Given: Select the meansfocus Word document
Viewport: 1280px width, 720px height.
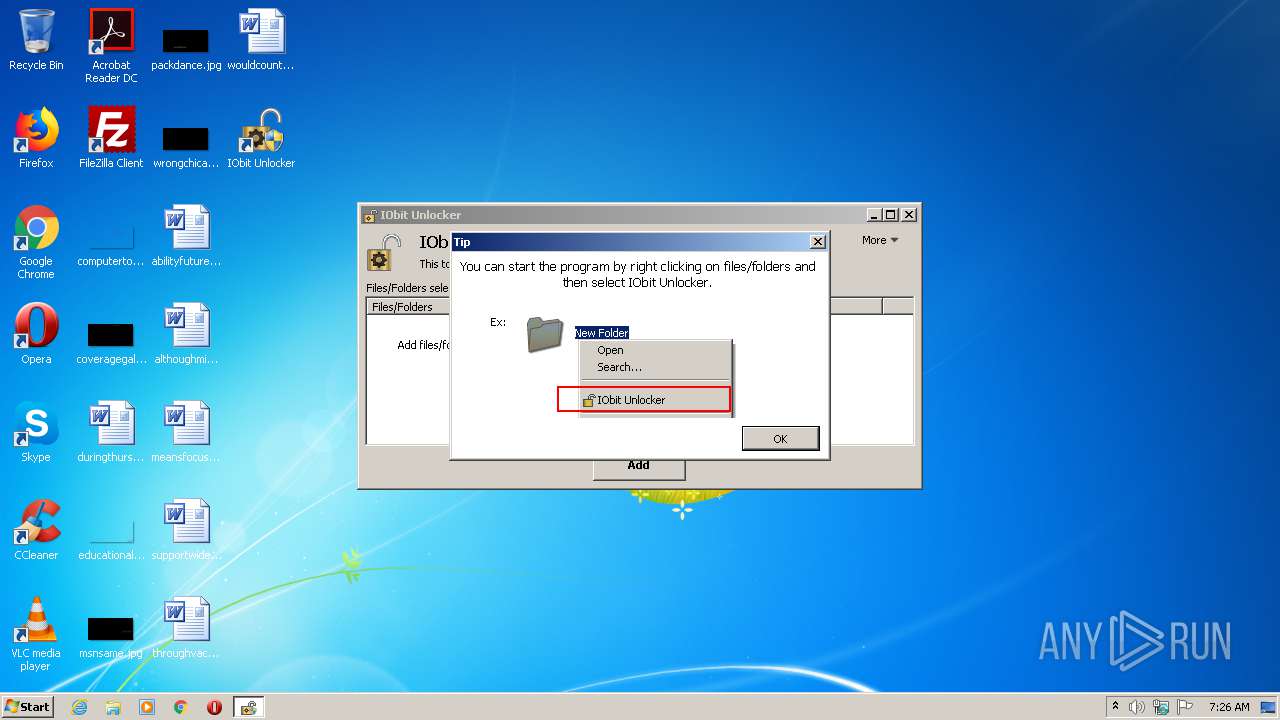Looking at the screenshot, I should pyautogui.click(x=186, y=432).
